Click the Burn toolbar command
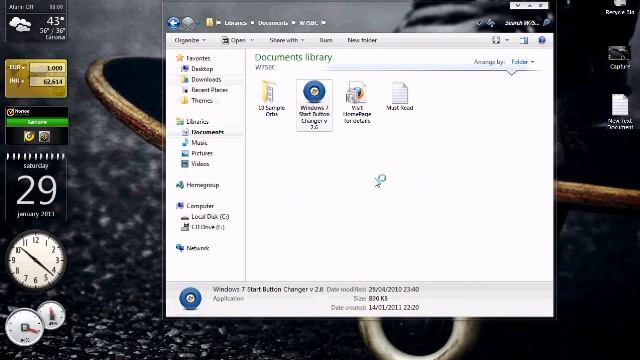The width and height of the screenshot is (640, 360). 326,40
